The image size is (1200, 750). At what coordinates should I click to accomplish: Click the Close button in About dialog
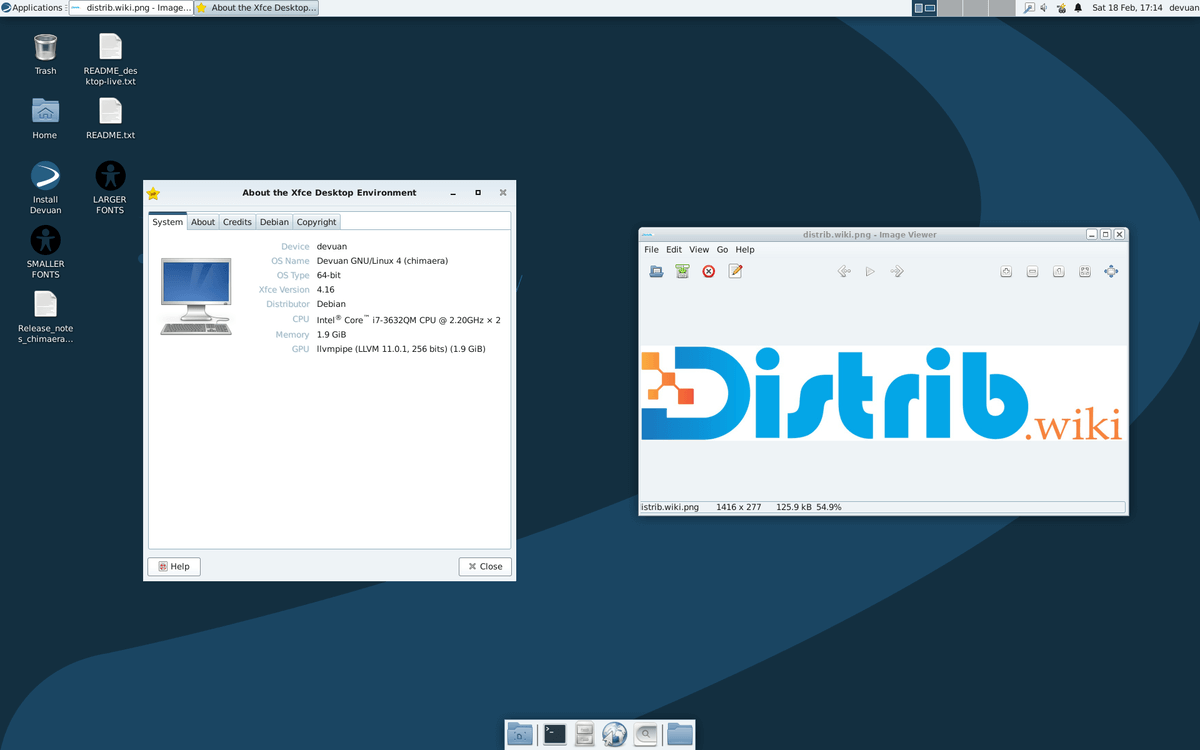(x=485, y=566)
